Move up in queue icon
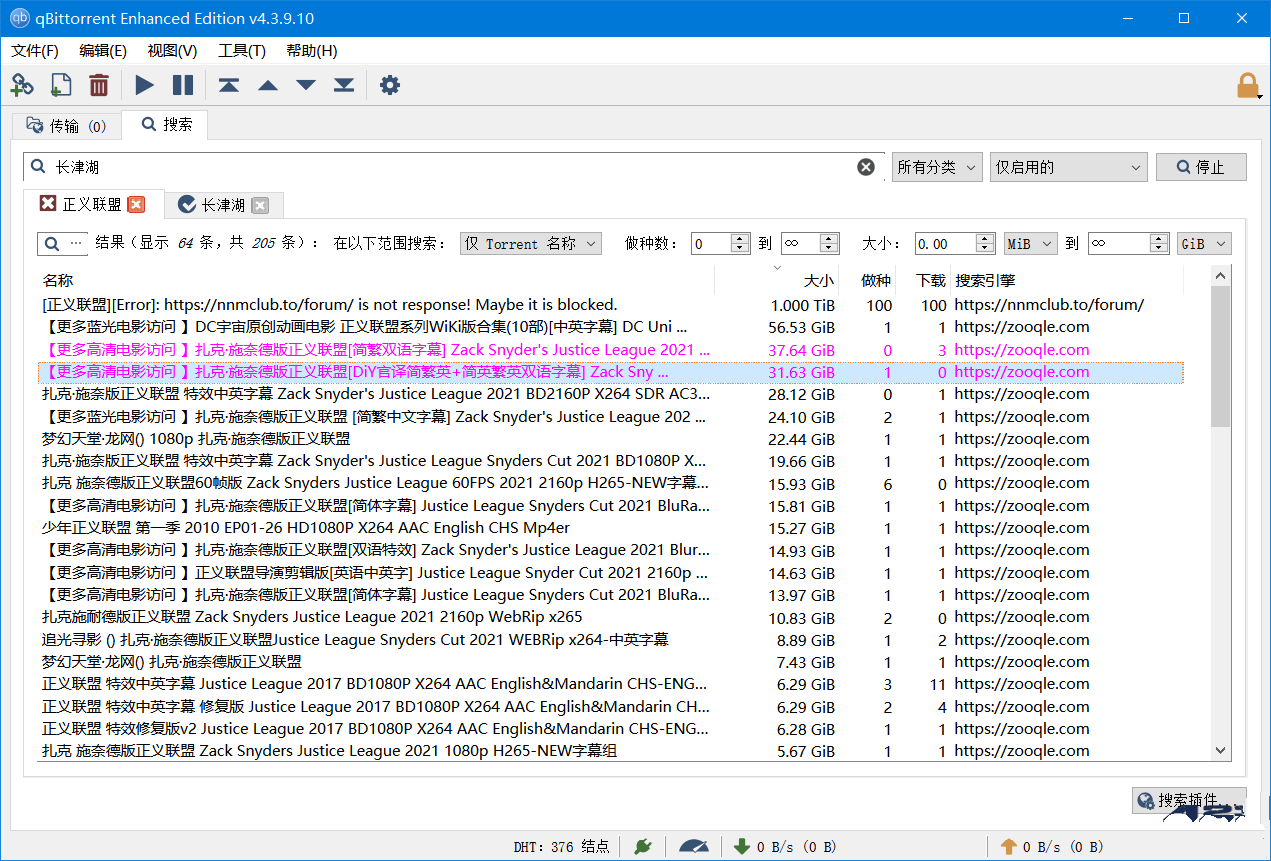 pos(268,86)
